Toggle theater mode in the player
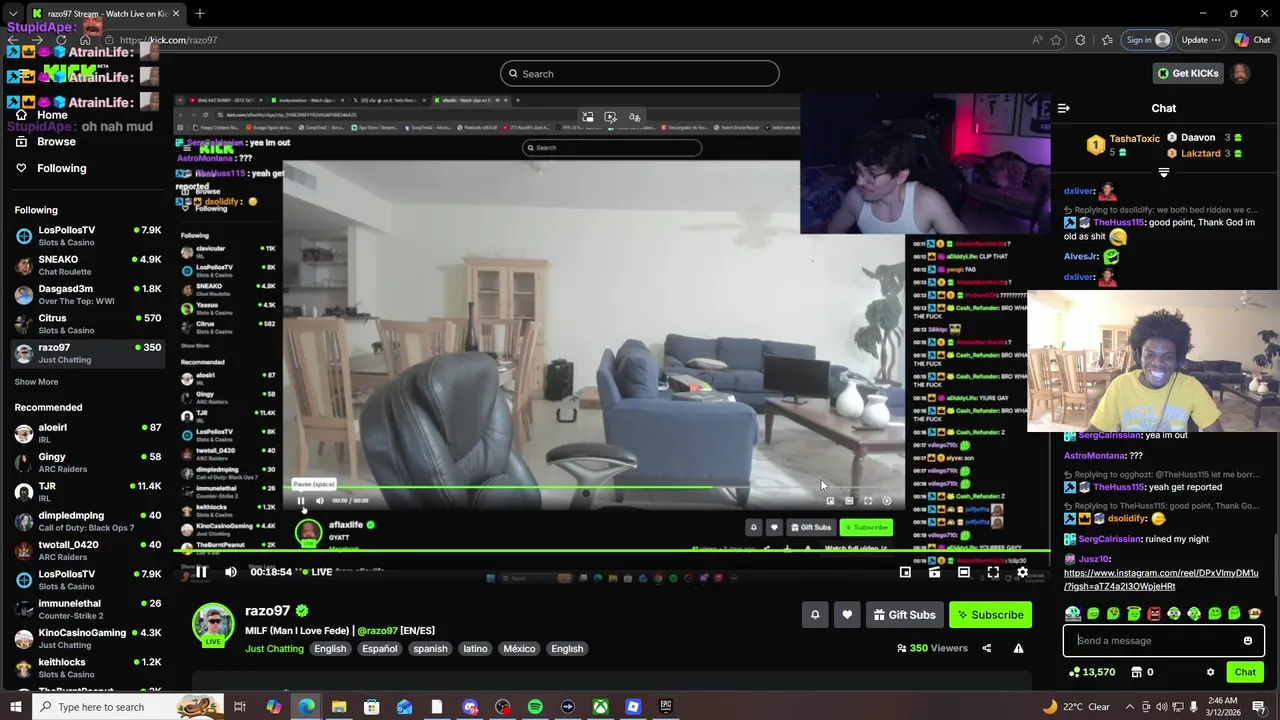Image resolution: width=1280 pixels, height=720 pixels. coord(964,572)
